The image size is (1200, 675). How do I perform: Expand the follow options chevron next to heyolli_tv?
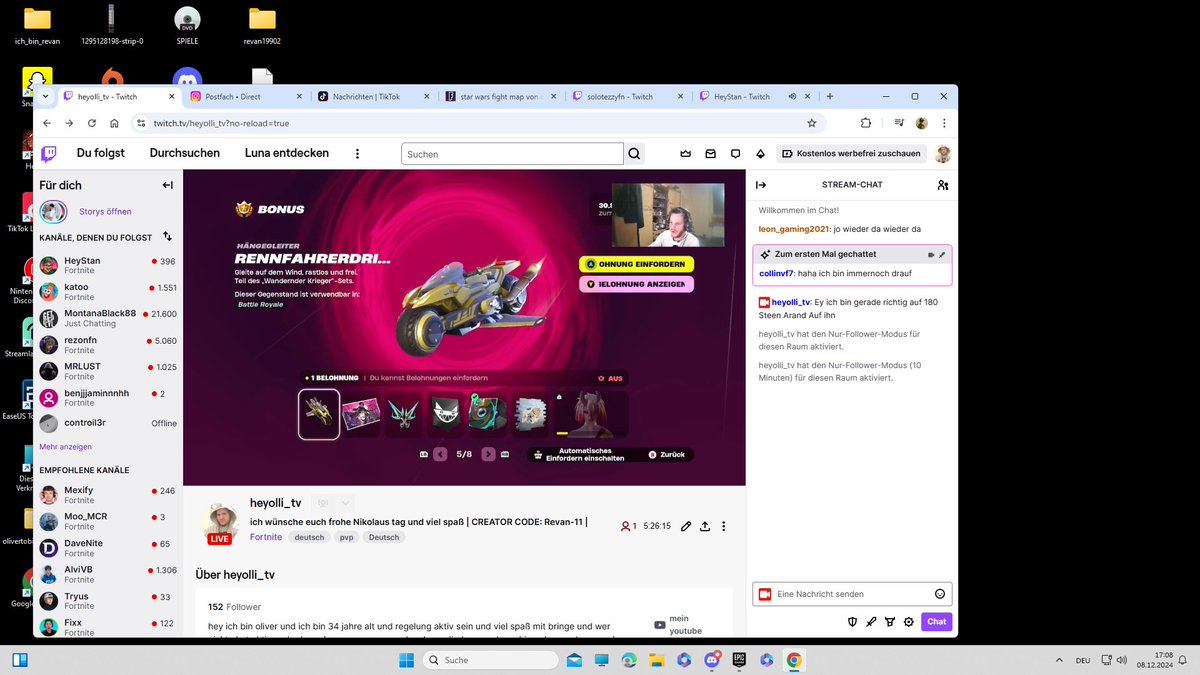click(x=345, y=503)
